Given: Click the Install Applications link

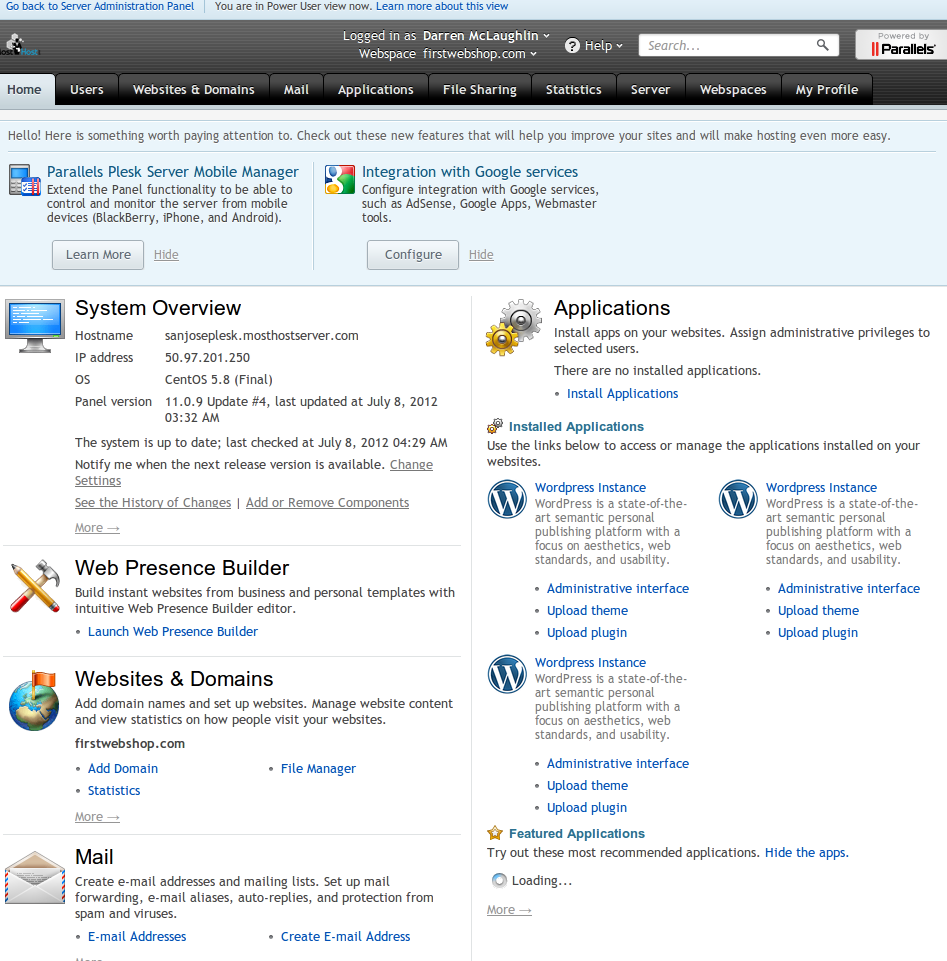Looking at the screenshot, I should coord(622,394).
